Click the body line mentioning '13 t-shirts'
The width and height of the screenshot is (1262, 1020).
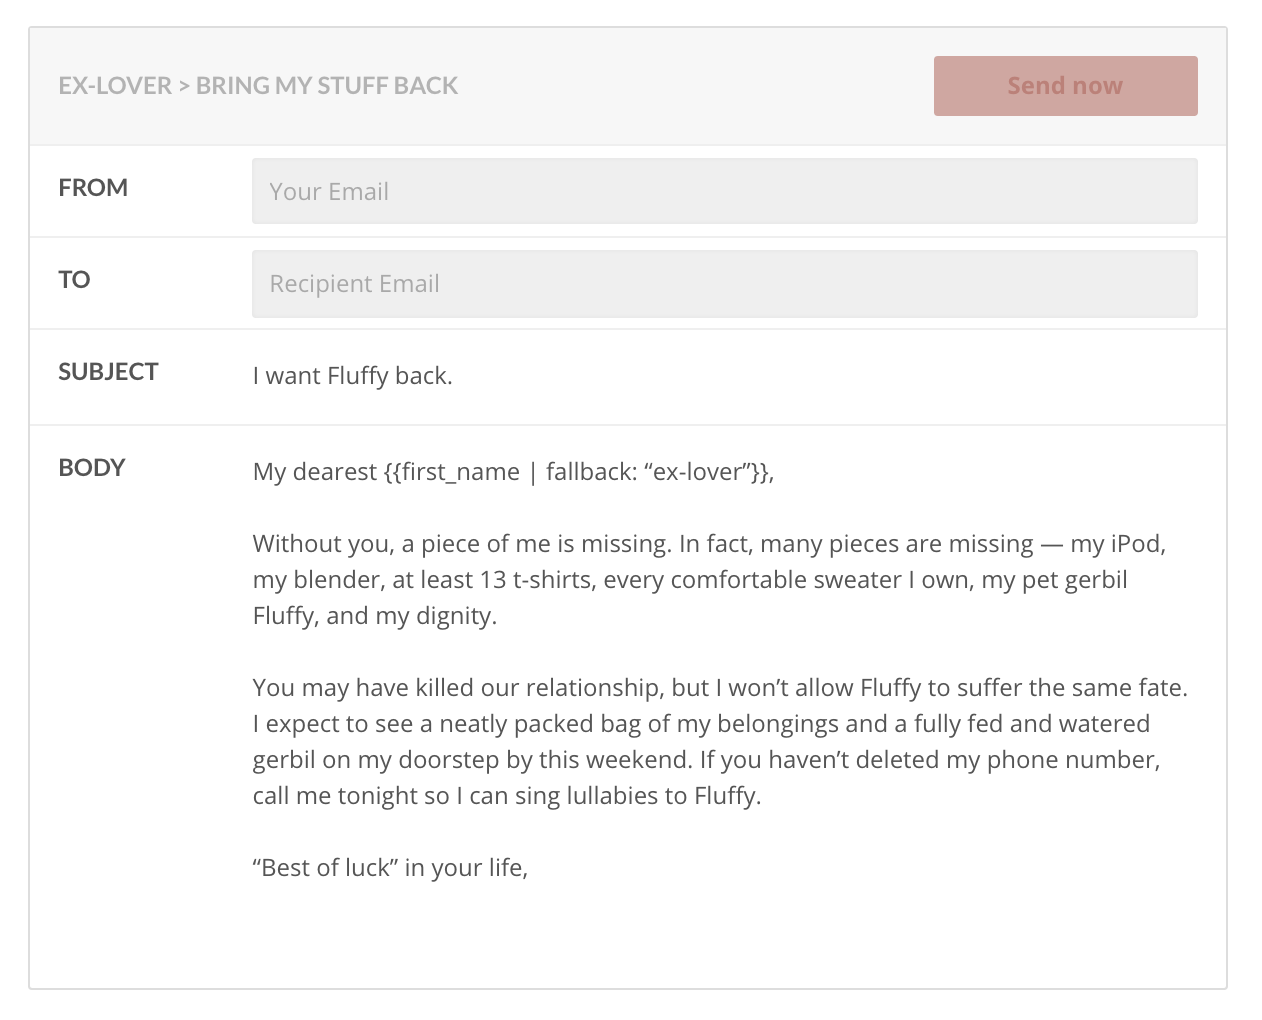(x=690, y=580)
